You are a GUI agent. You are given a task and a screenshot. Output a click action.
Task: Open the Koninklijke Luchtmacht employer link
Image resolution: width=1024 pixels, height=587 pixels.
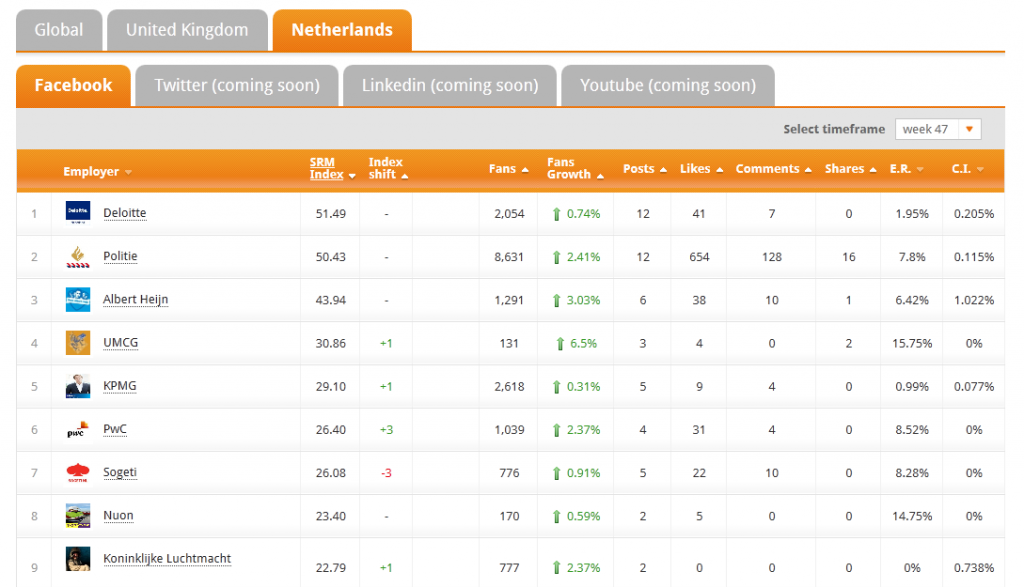[x=167, y=559]
